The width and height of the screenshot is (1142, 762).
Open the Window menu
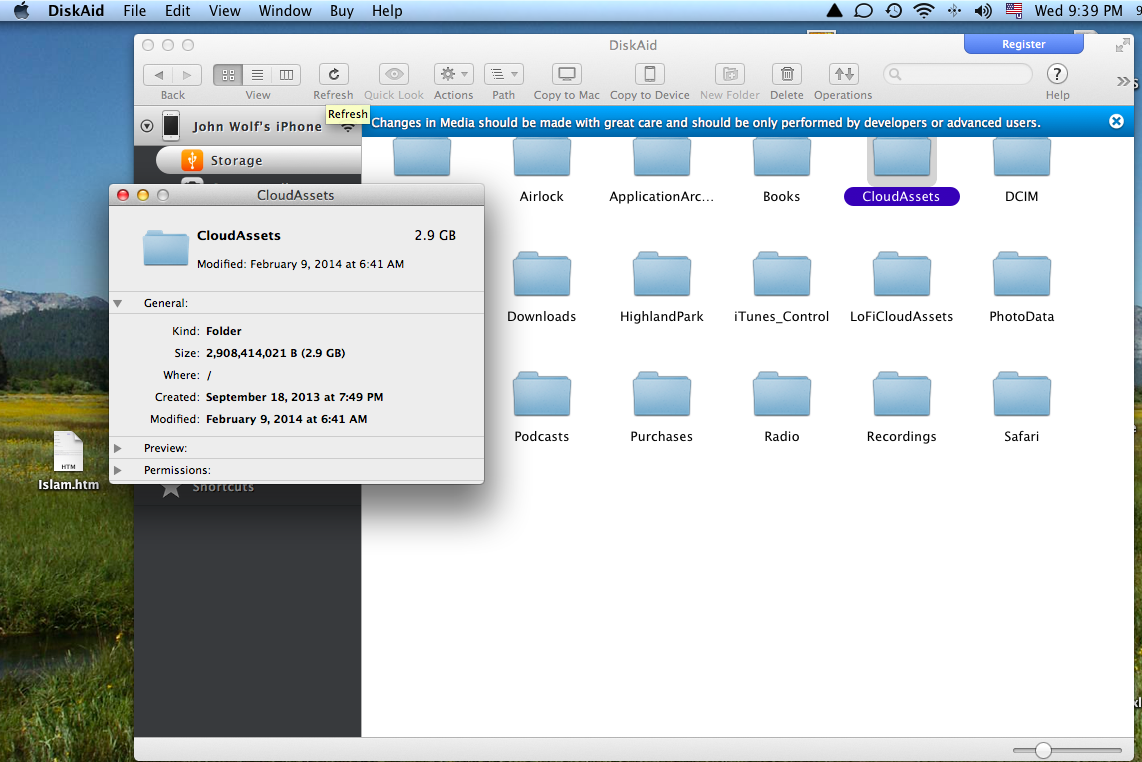tap(285, 11)
